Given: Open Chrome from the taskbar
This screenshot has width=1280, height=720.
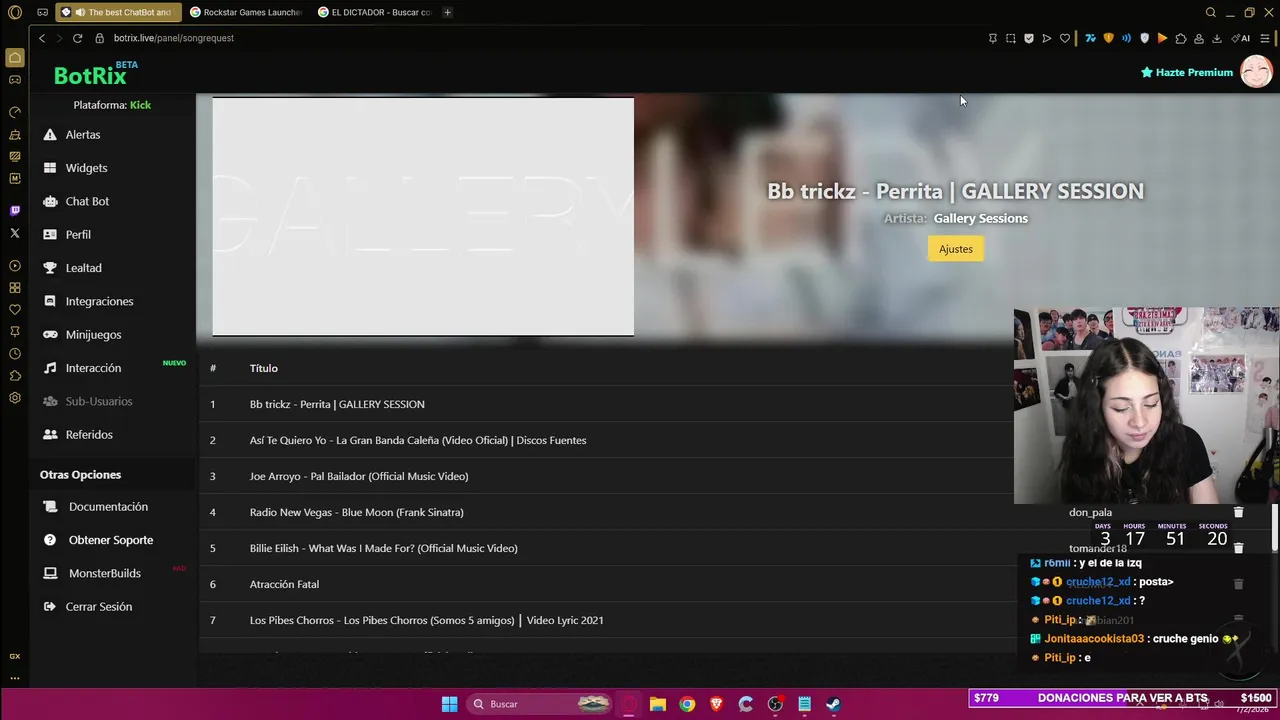Looking at the screenshot, I should (687, 704).
